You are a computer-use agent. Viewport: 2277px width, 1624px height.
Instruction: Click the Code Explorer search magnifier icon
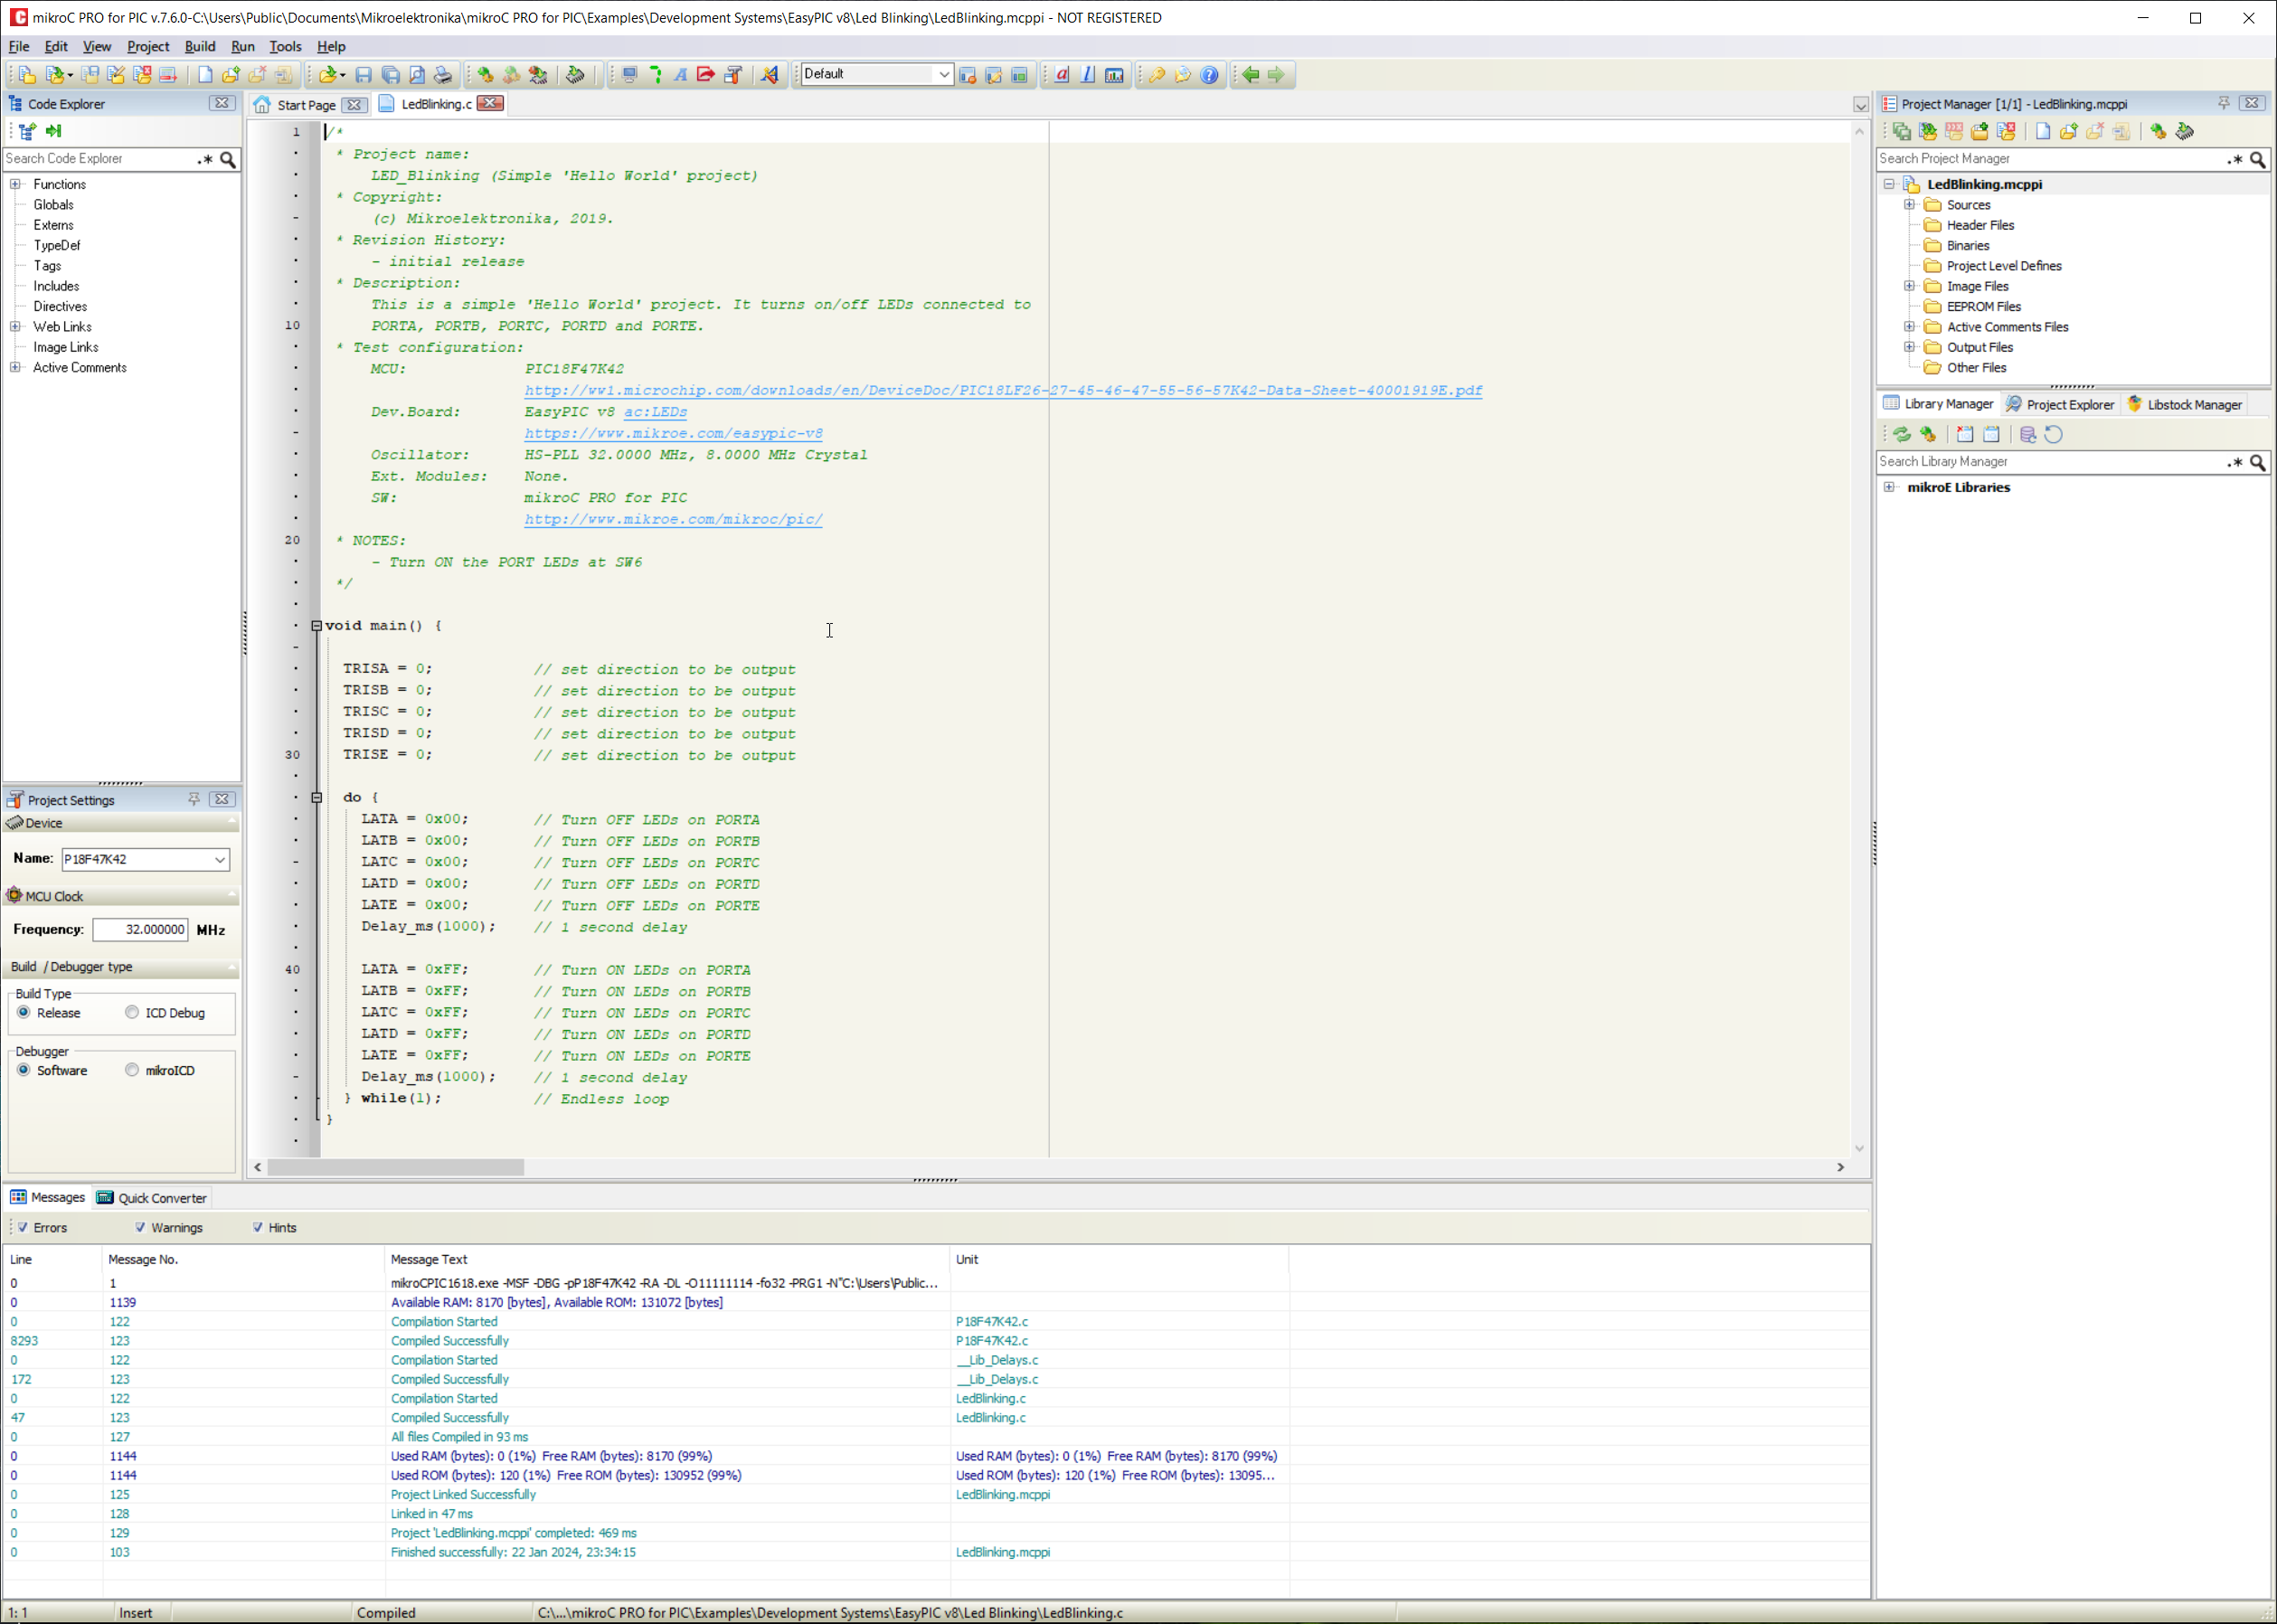228,159
